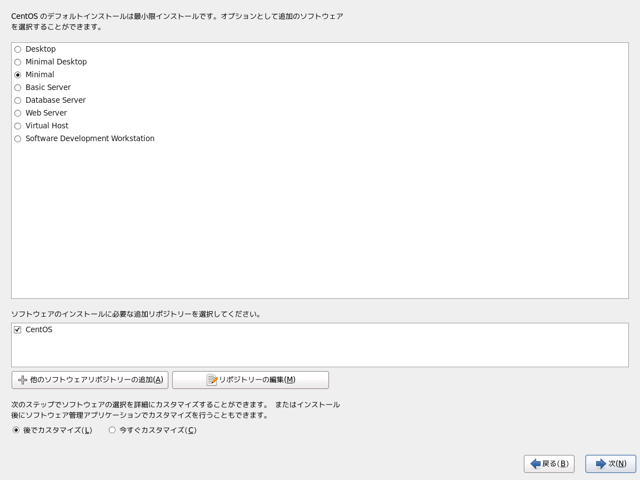The height and width of the screenshot is (480, 640).
Task: Click 他のソフトウェアリポジトリーの追加(A) button
Action: point(90,380)
